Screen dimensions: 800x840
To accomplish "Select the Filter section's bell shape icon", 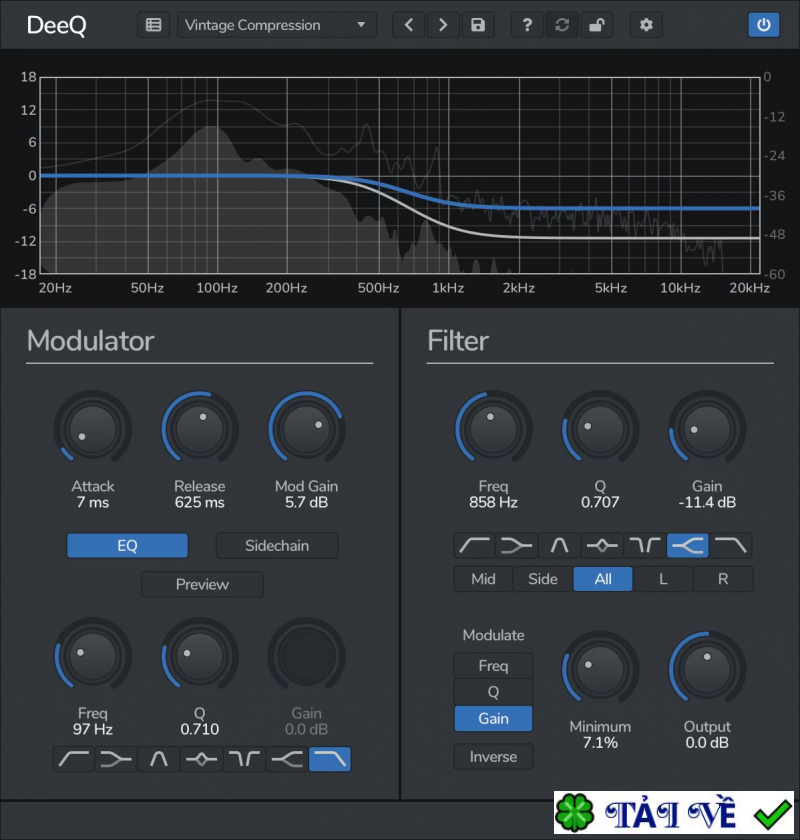I will 559,546.
